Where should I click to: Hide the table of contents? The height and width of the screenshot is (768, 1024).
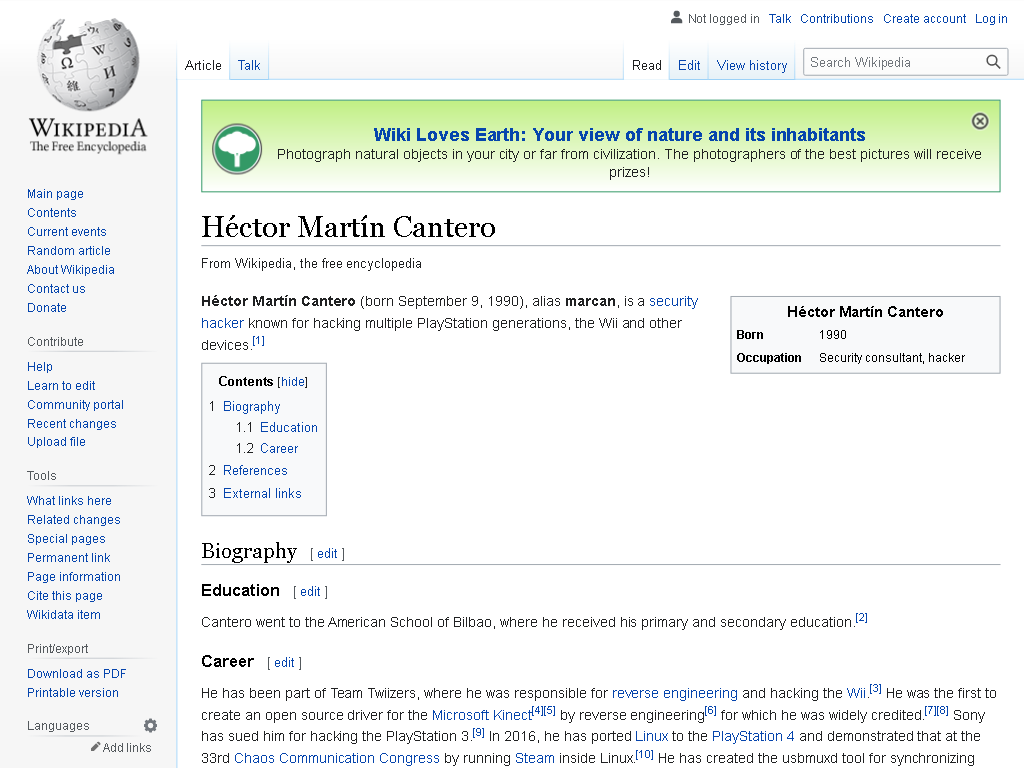[293, 381]
